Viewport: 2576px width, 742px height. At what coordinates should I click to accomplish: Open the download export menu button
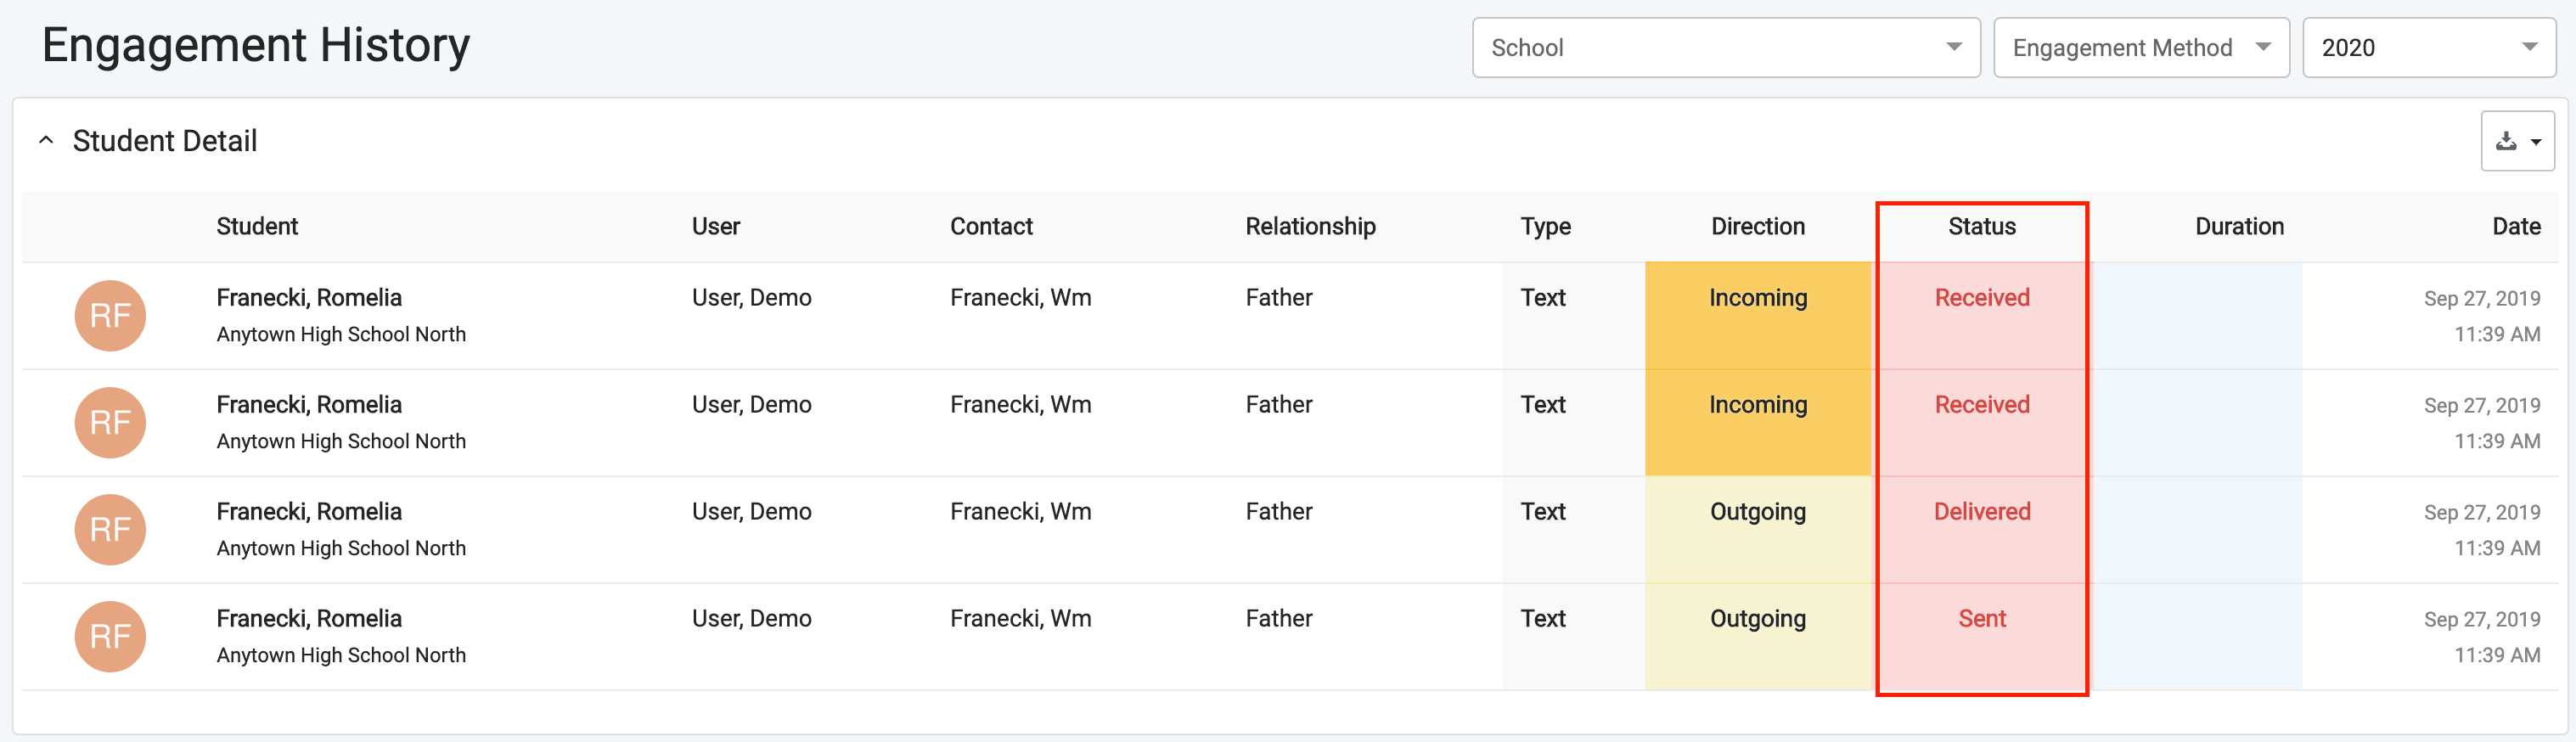point(2517,141)
